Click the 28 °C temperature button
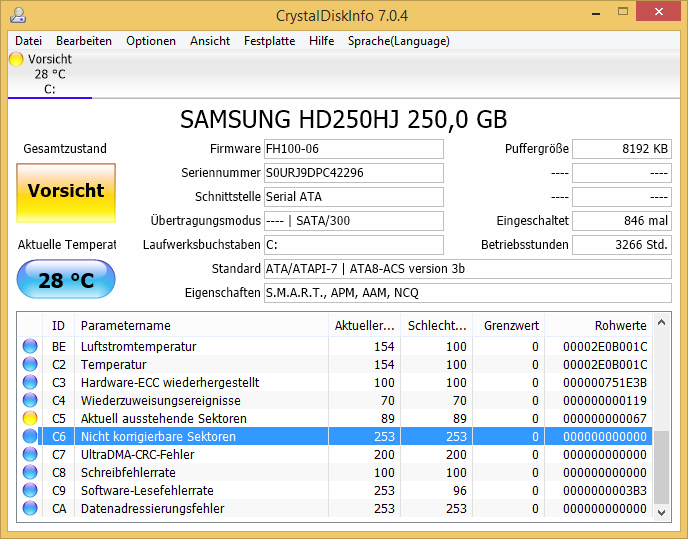688x539 pixels. (66, 279)
